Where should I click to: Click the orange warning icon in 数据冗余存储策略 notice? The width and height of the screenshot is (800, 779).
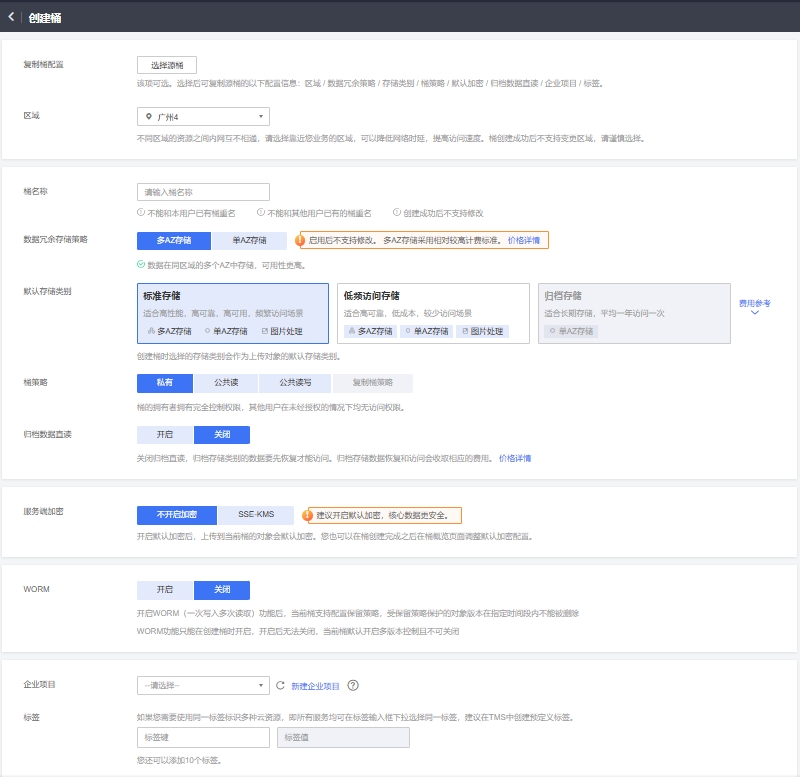299,241
